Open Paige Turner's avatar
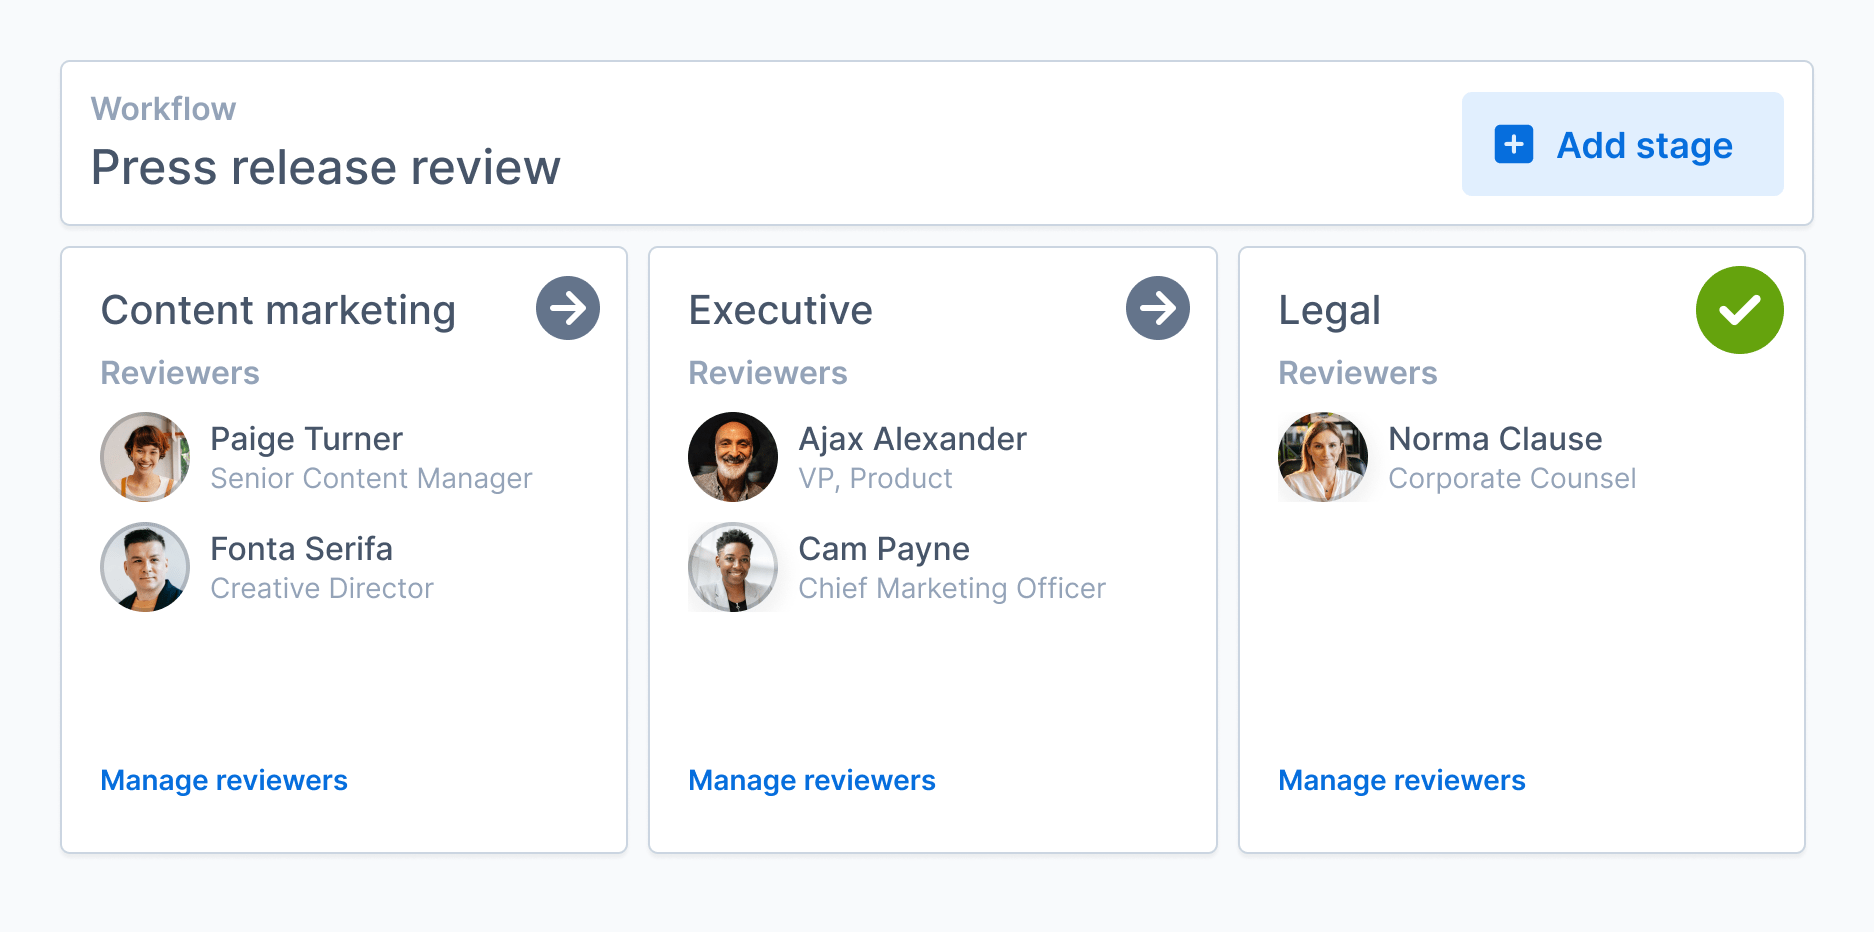Viewport: 1874px width, 932px height. (145, 457)
